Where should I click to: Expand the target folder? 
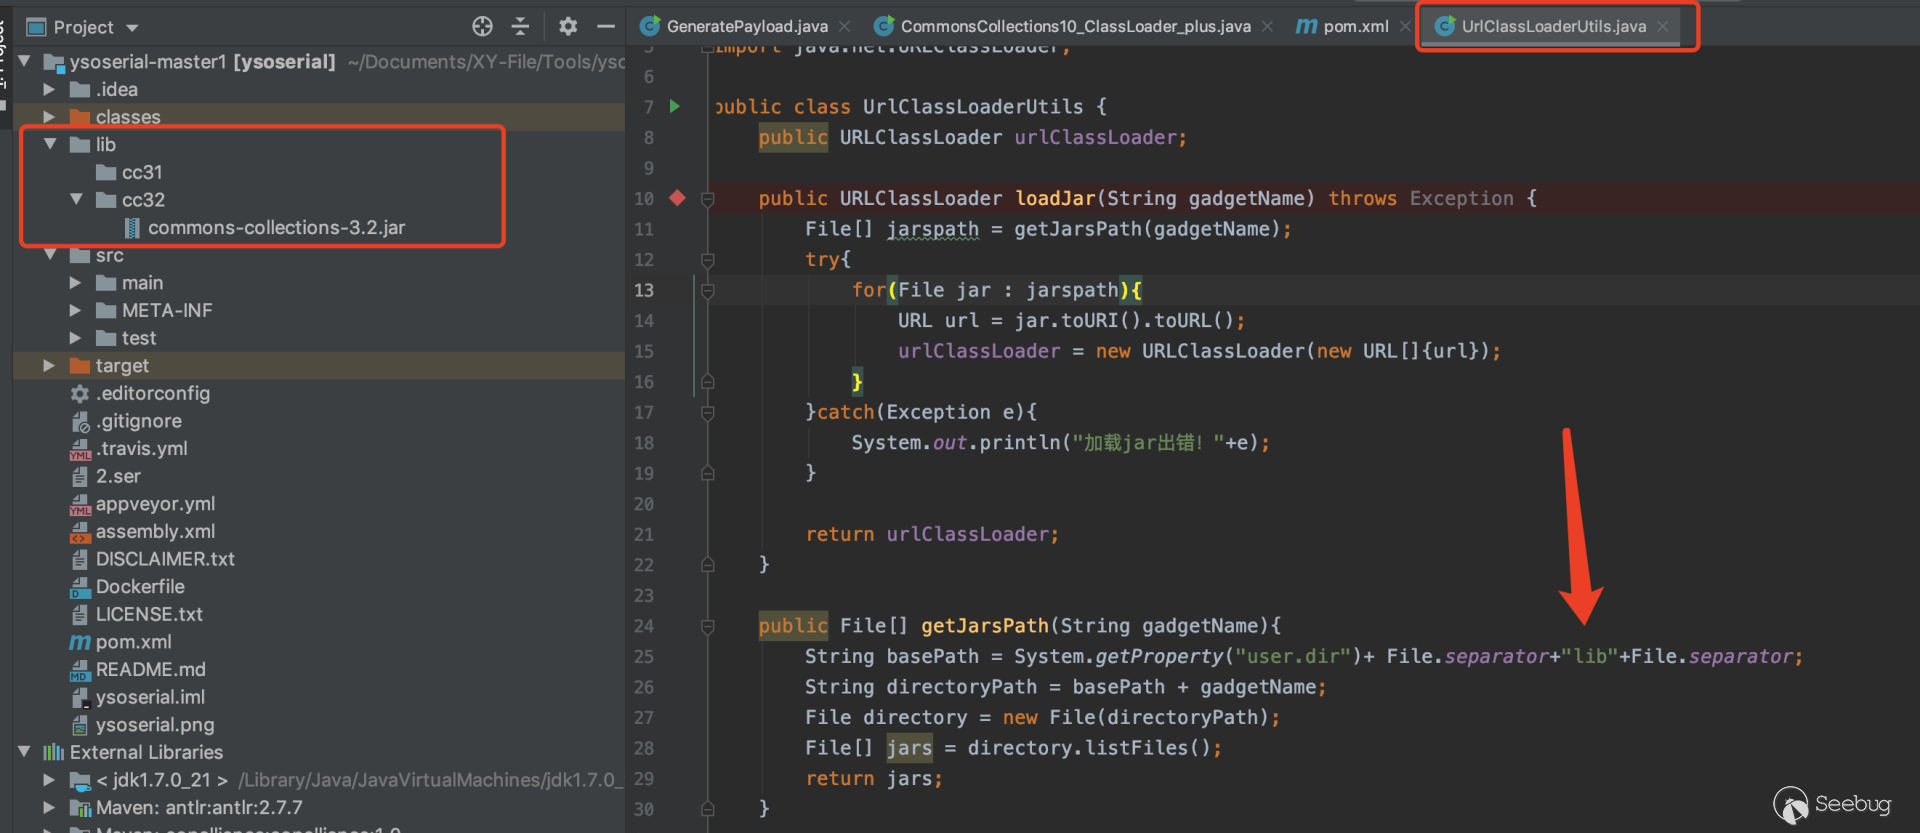click(49, 366)
